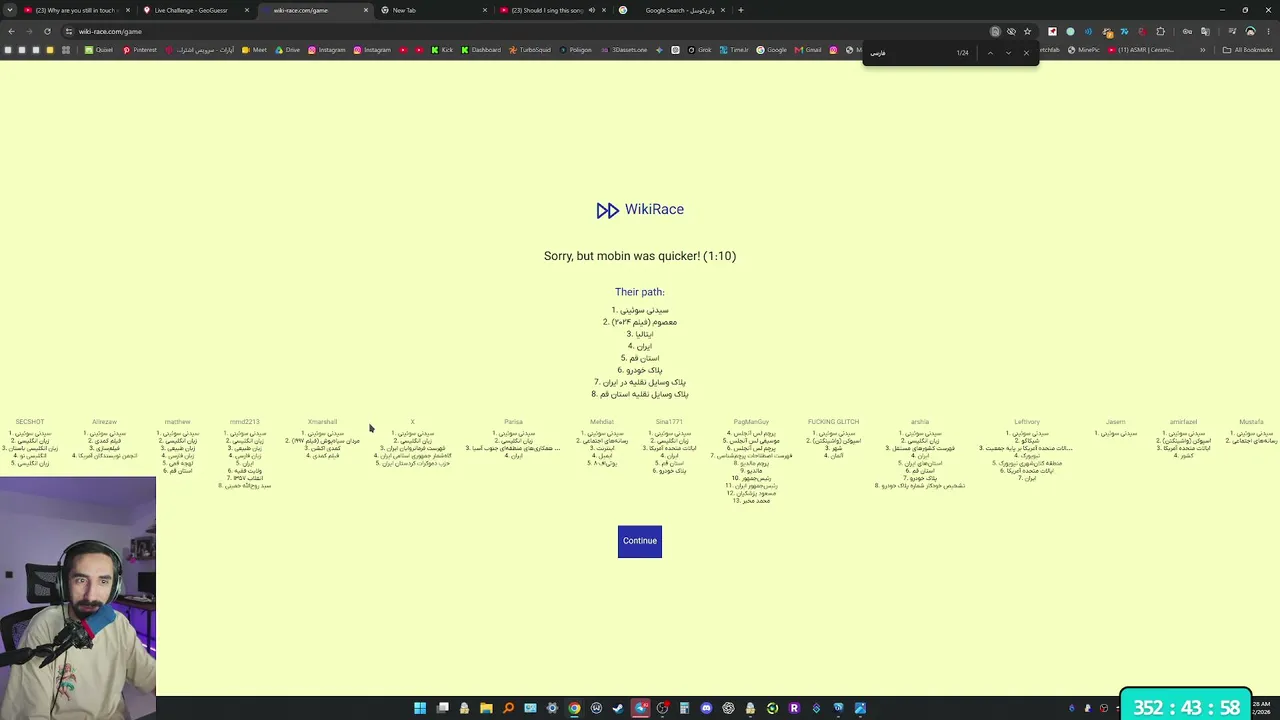Click the 'Their path:' heading
The width and height of the screenshot is (1280, 720).
pyautogui.click(x=640, y=292)
